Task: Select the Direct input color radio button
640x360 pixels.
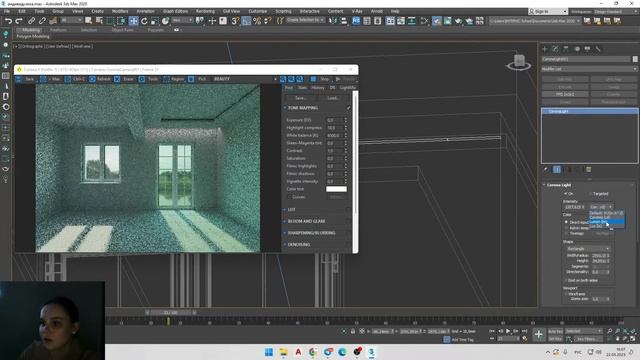Action: click(x=566, y=222)
